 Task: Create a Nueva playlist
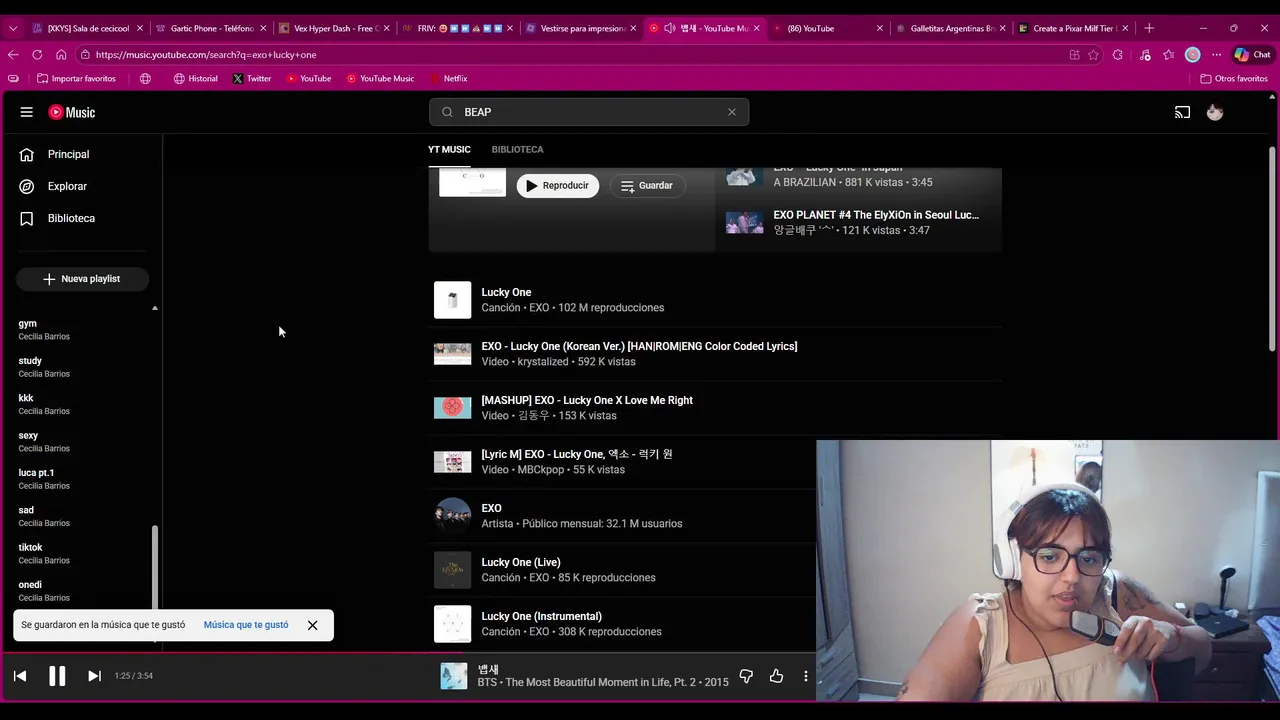82,279
